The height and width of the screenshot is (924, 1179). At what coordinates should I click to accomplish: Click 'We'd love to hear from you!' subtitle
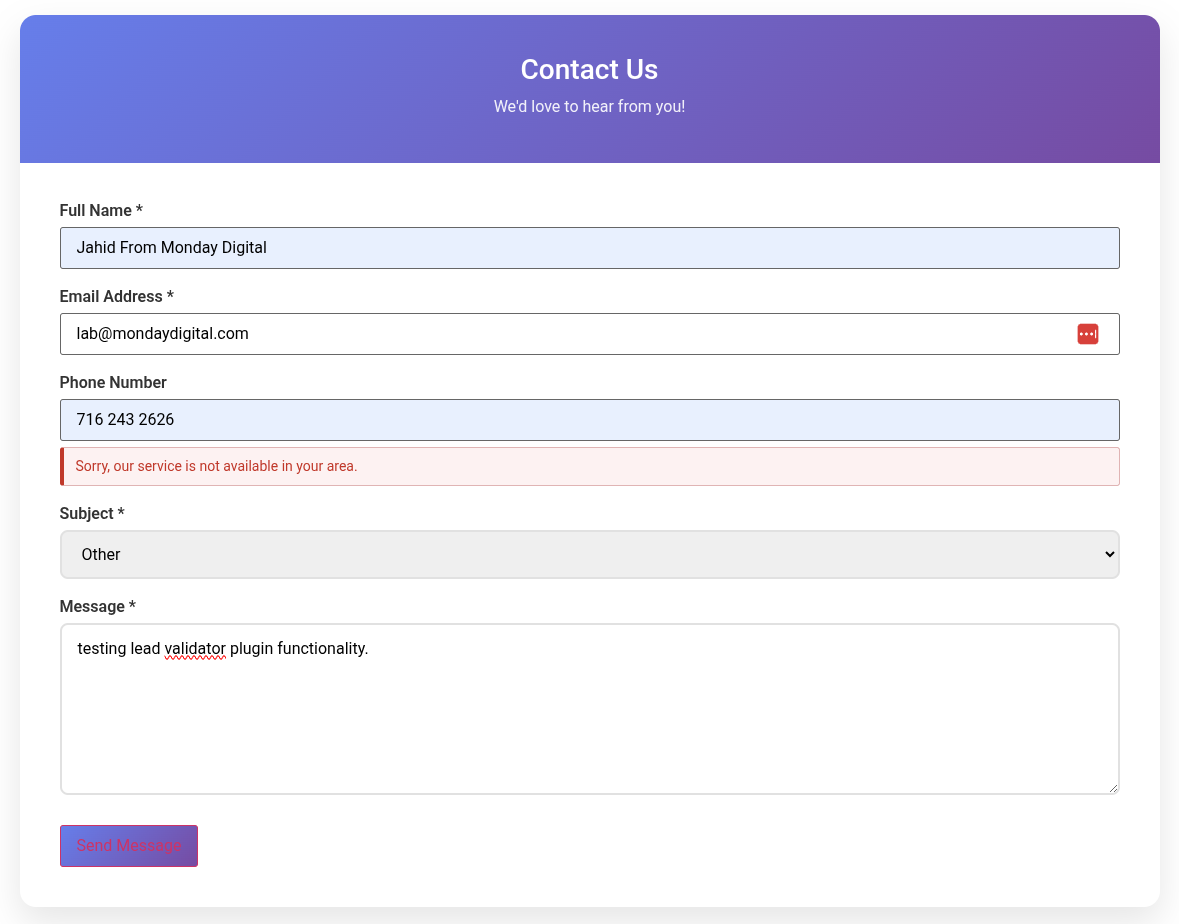click(x=590, y=107)
